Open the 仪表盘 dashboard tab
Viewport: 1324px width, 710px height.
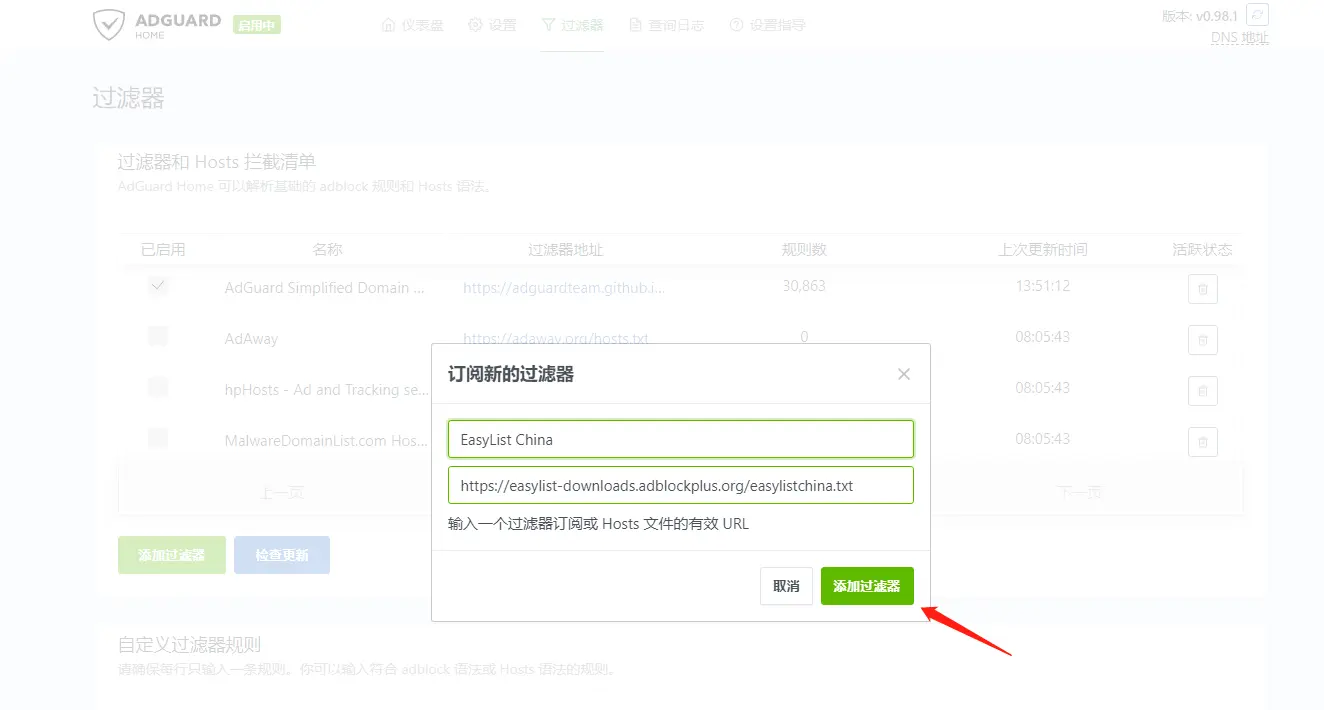tap(413, 25)
